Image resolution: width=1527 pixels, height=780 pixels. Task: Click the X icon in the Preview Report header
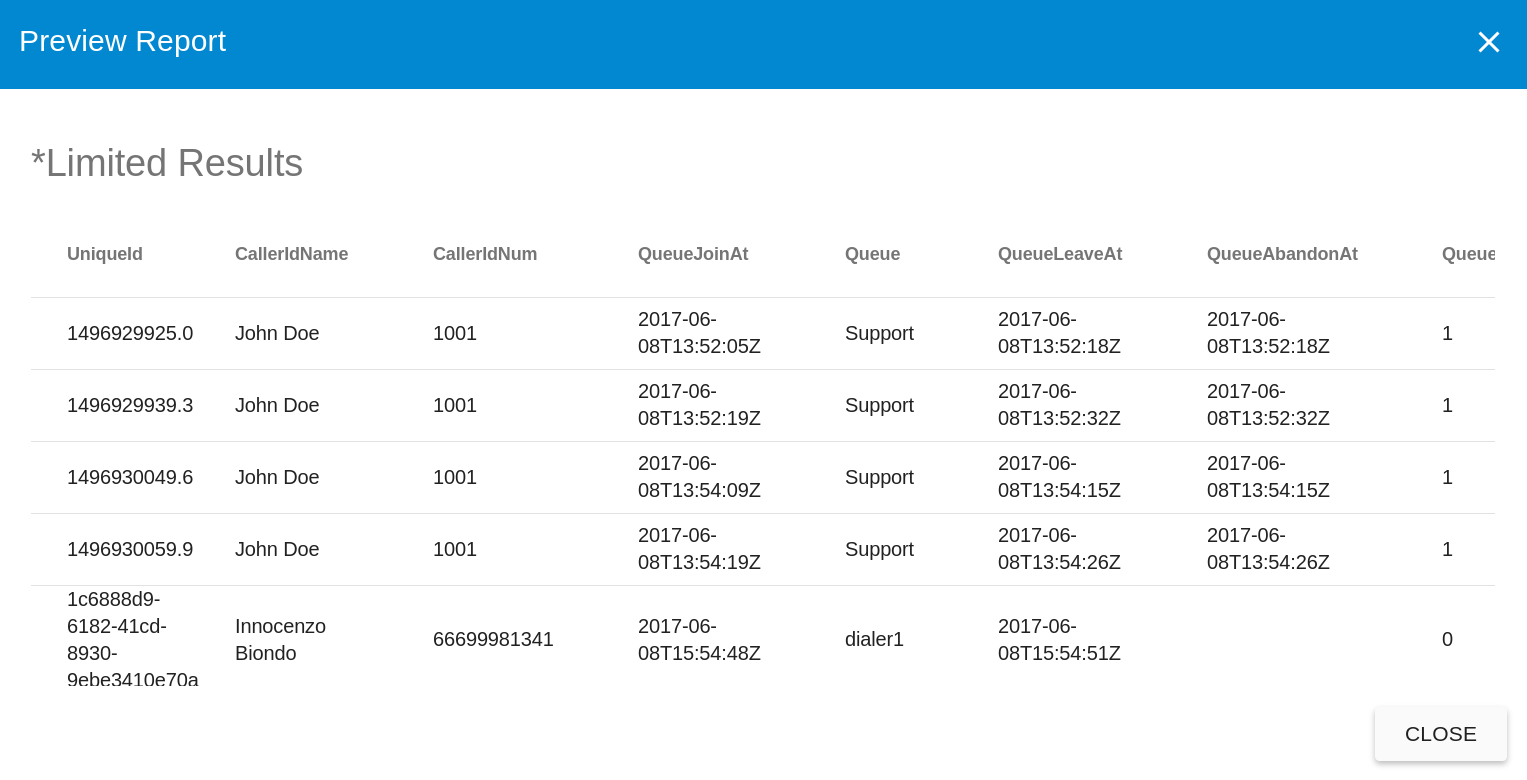pos(1488,42)
